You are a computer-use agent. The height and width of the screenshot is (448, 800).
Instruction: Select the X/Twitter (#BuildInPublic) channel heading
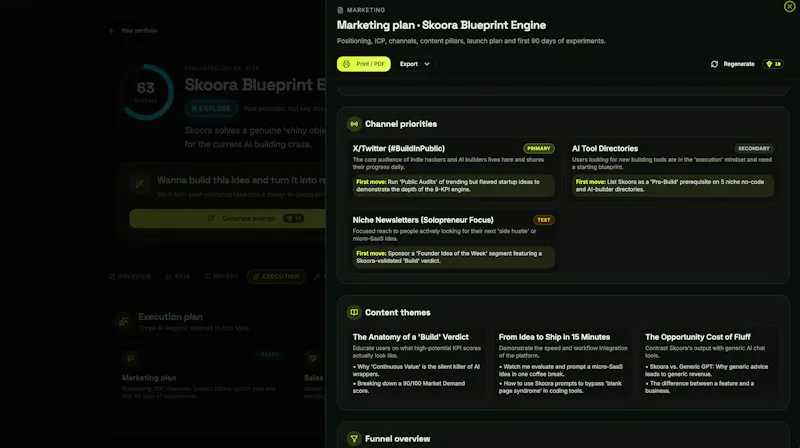point(398,148)
